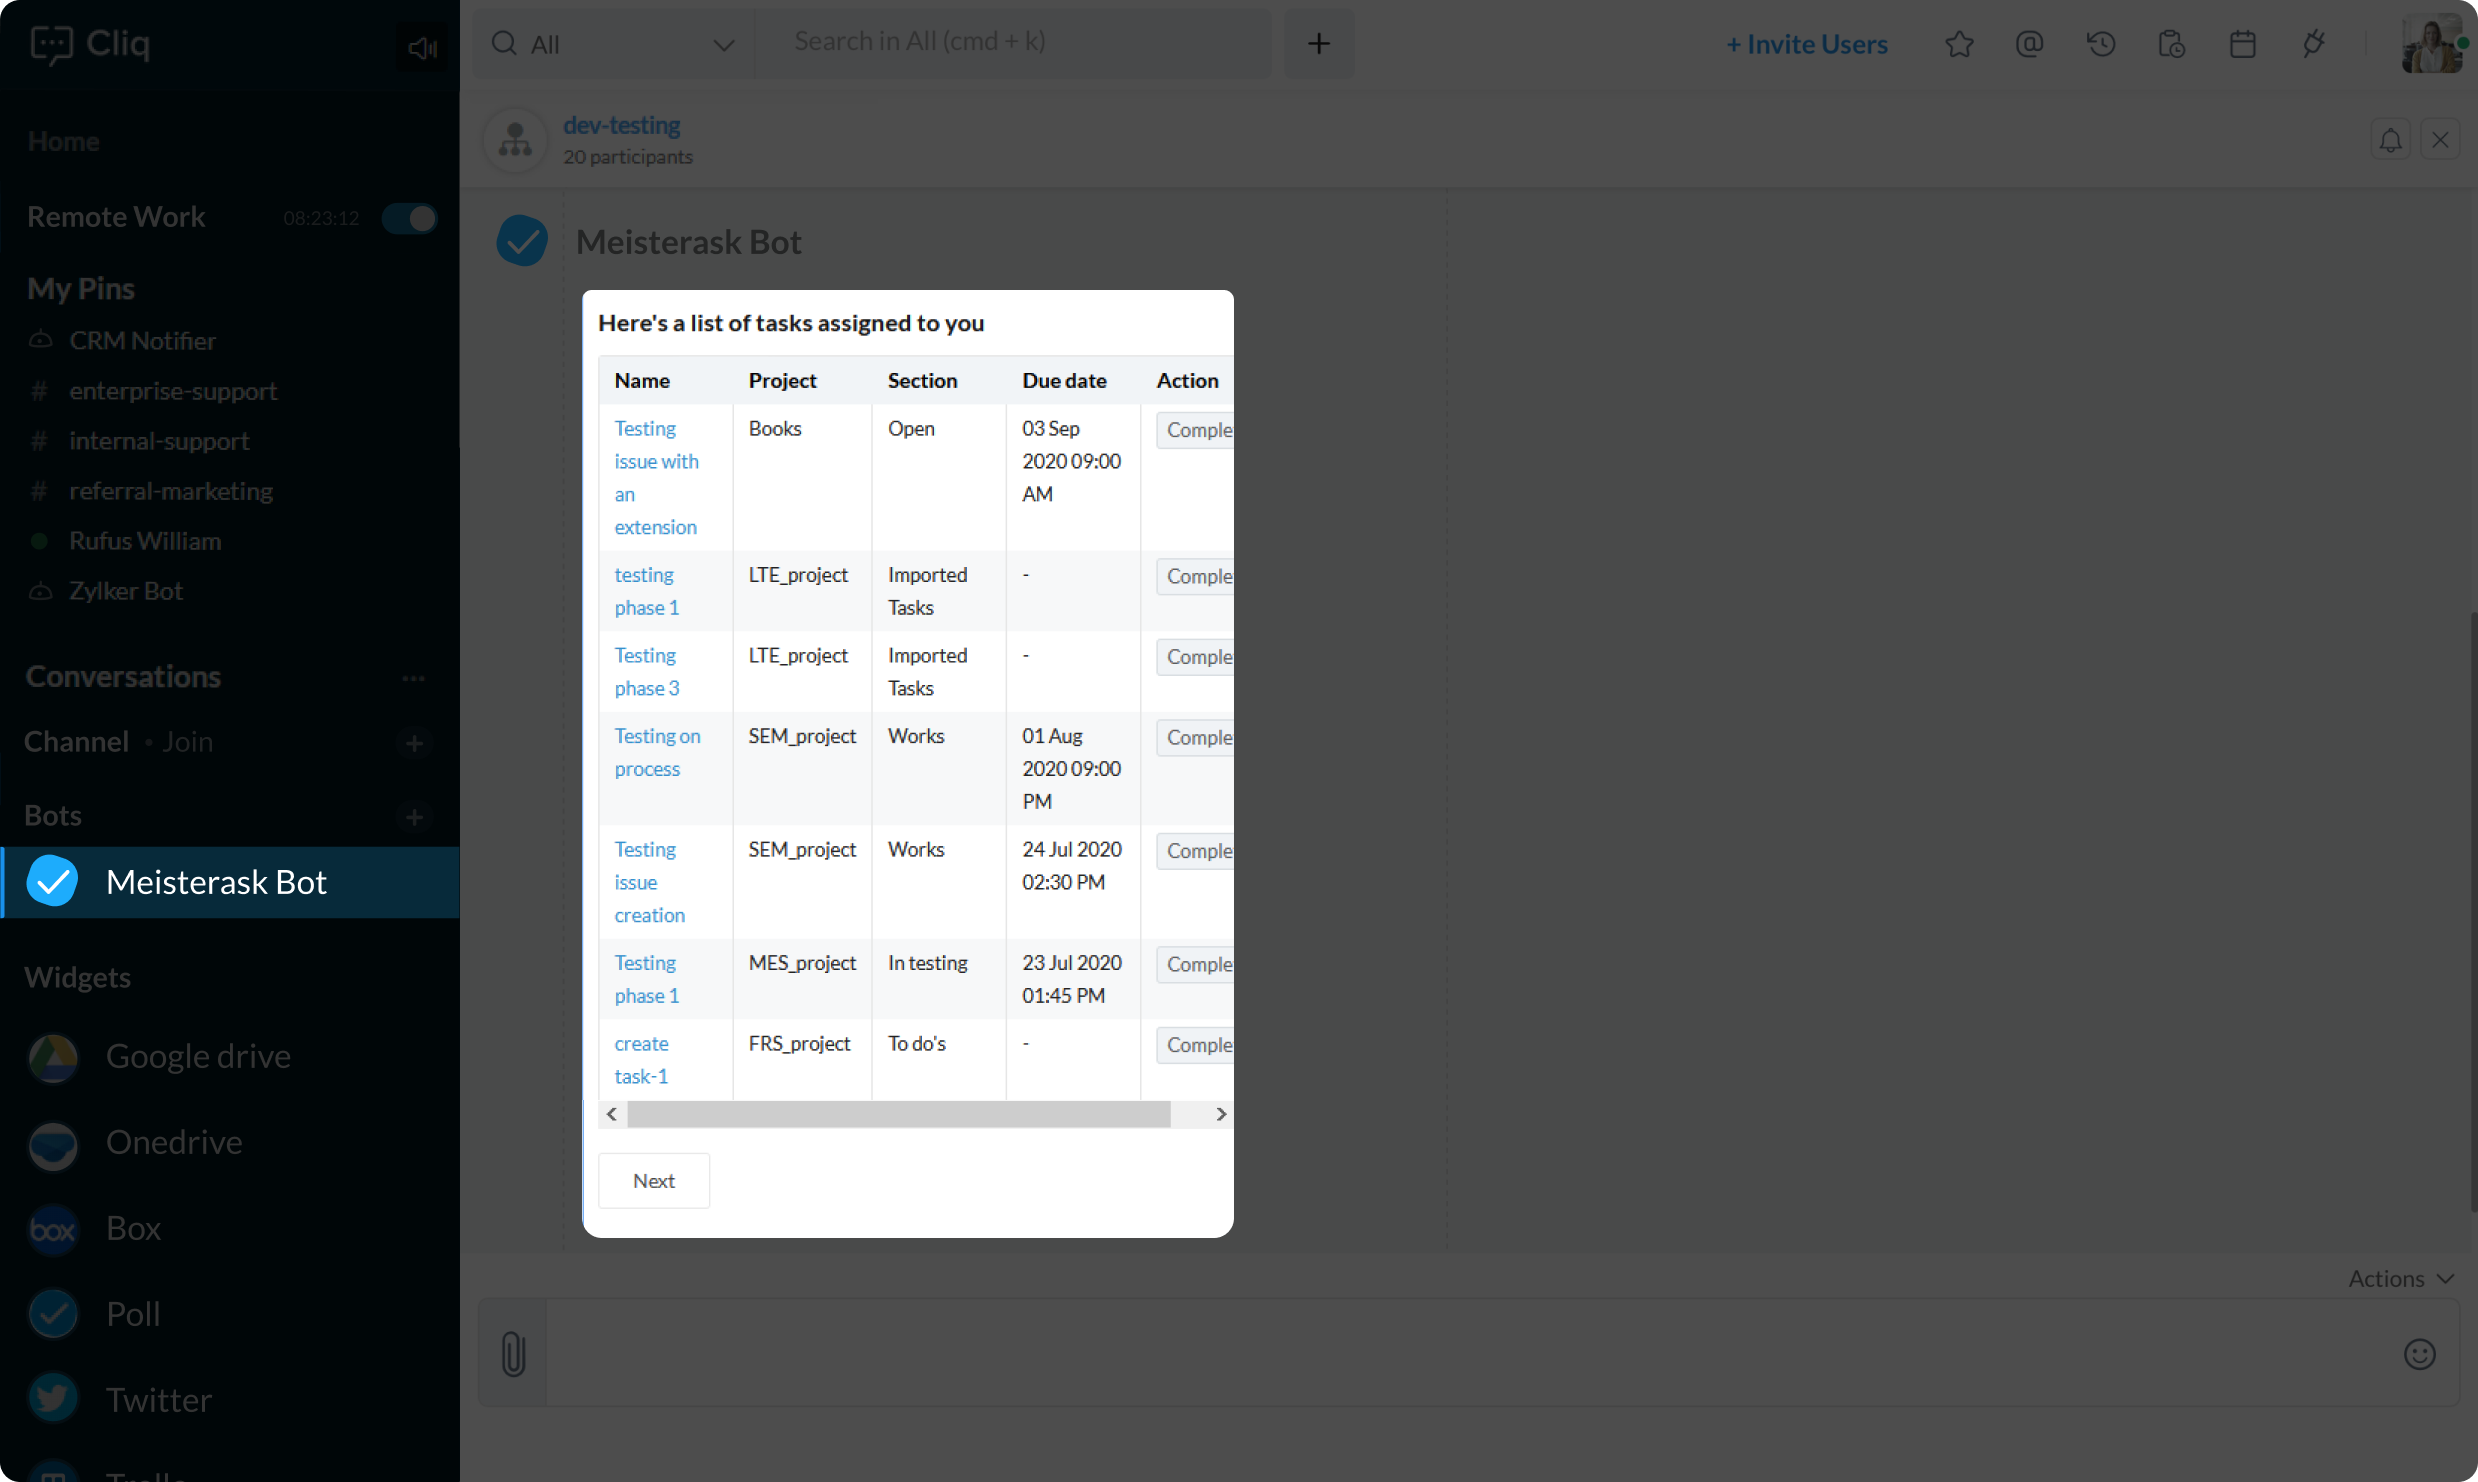The image size is (2478, 1482).
Task: Open Google drive widget
Action: click(x=198, y=1056)
